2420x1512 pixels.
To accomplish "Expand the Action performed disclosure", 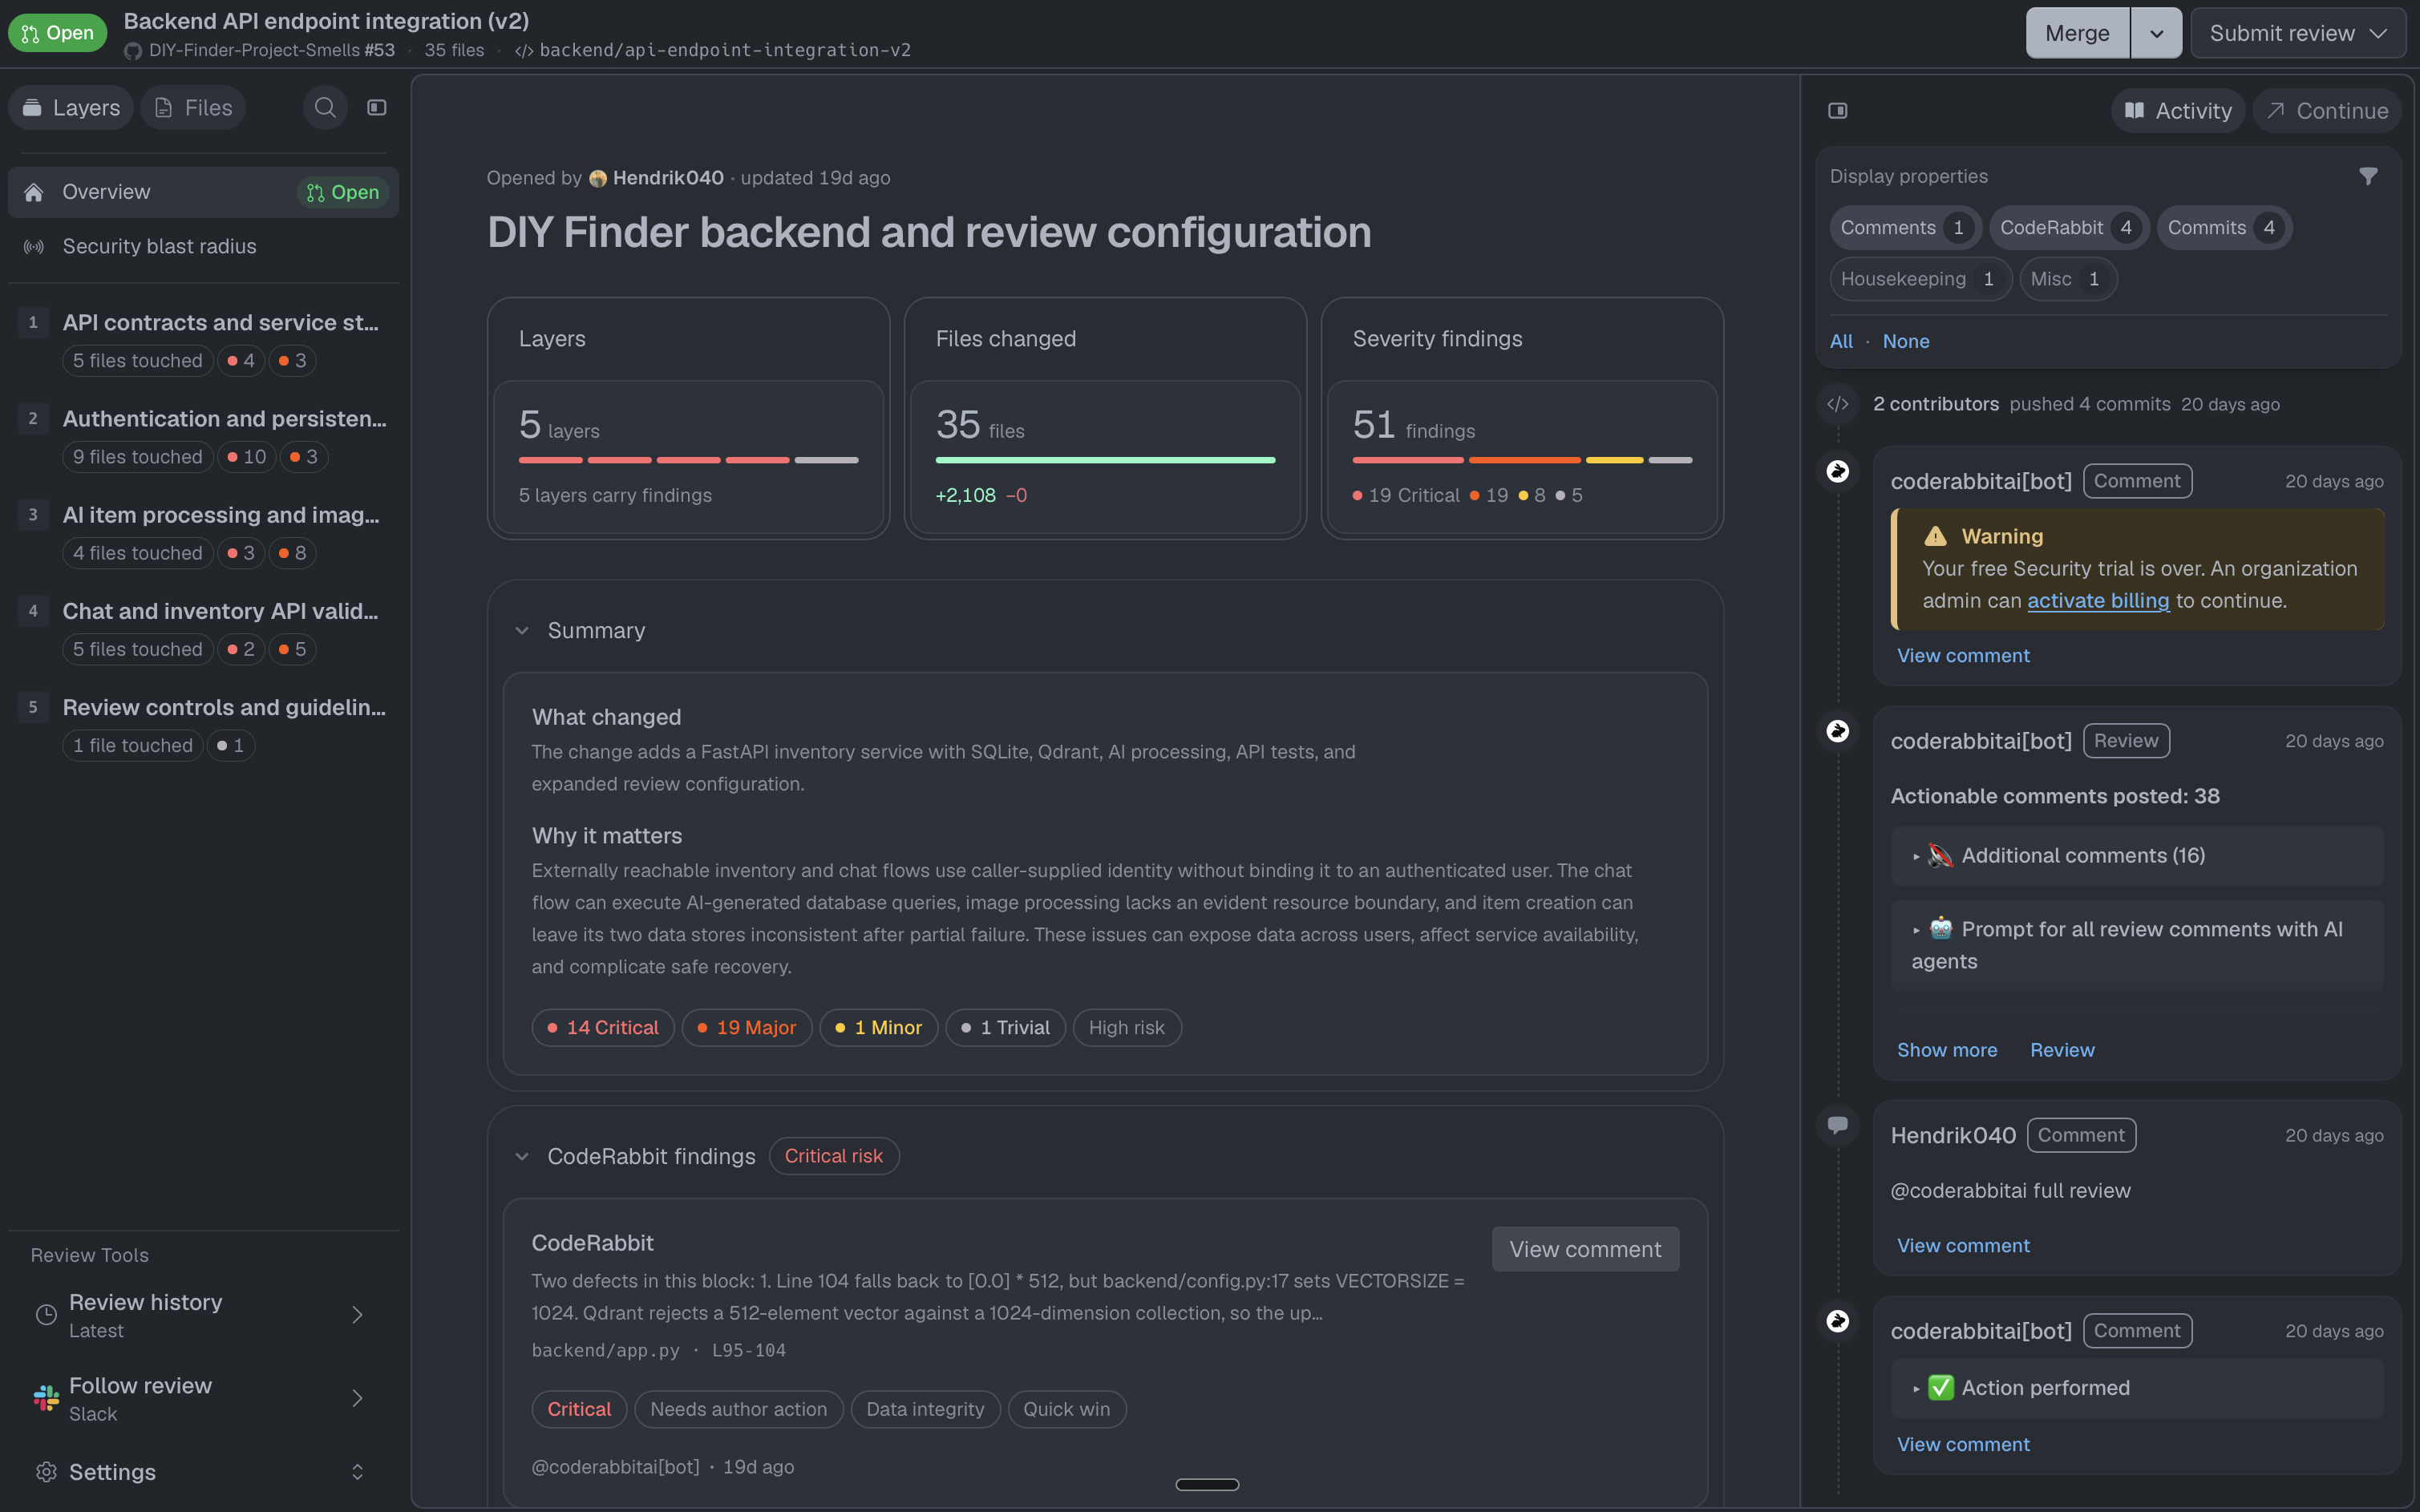I will point(2137,1388).
